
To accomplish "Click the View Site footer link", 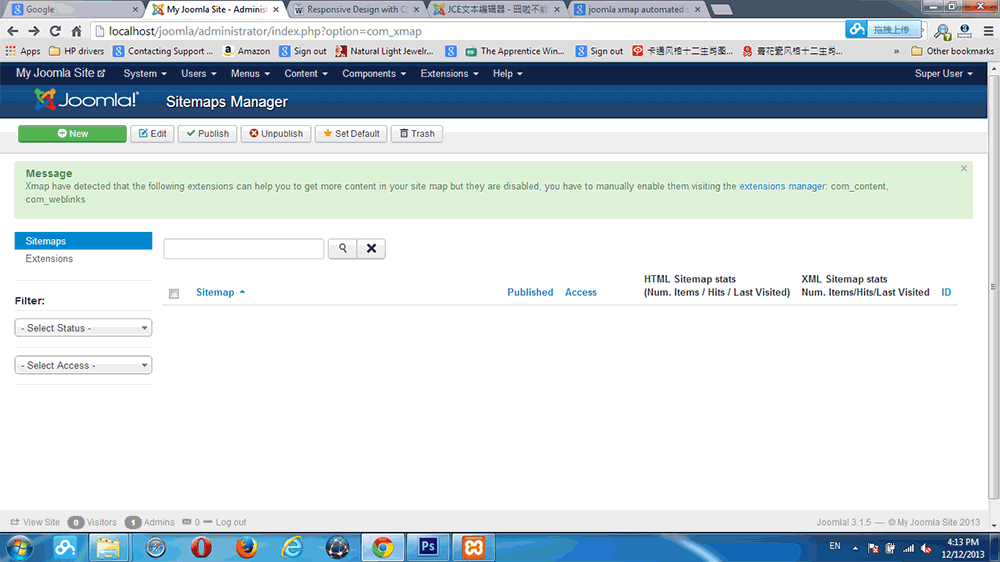I will [35, 522].
